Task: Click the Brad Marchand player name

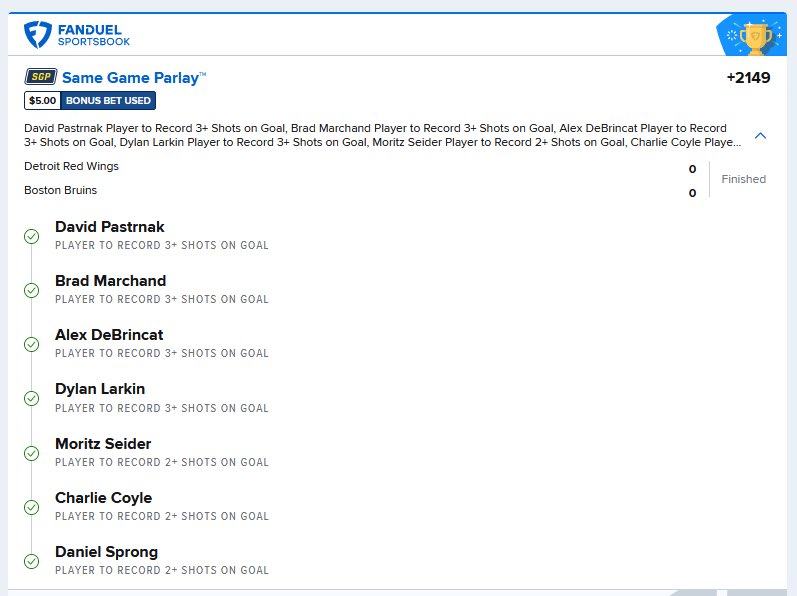Action: [x=110, y=280]
